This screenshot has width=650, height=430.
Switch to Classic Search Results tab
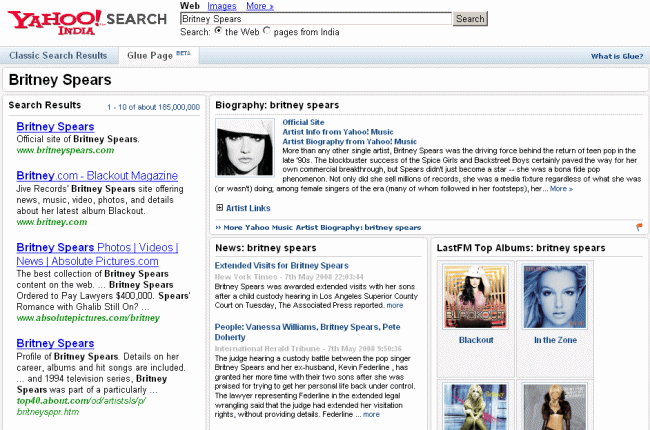pyautogui.click(x=58, y=56)
